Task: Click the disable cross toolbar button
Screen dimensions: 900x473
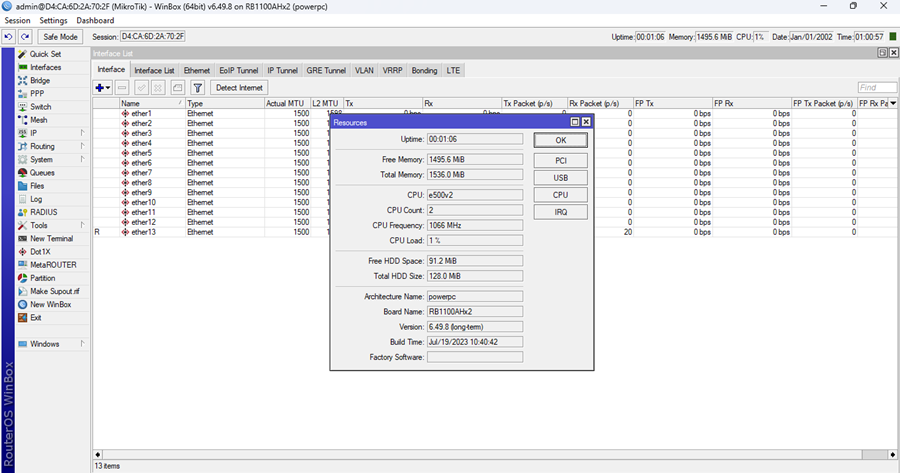Action: point(158,88)
